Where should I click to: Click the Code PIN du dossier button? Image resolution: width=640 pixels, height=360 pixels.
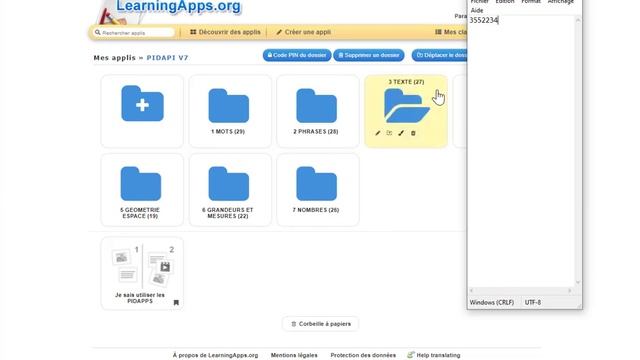[x=297, y=55]
